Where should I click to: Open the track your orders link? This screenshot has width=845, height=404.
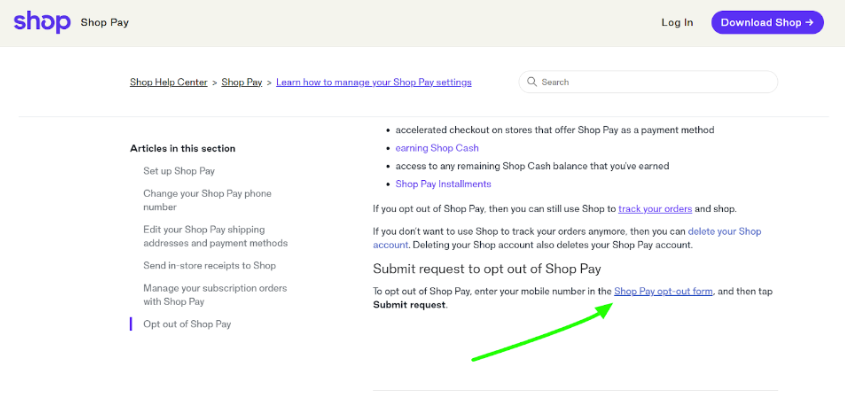pos(655,208)
